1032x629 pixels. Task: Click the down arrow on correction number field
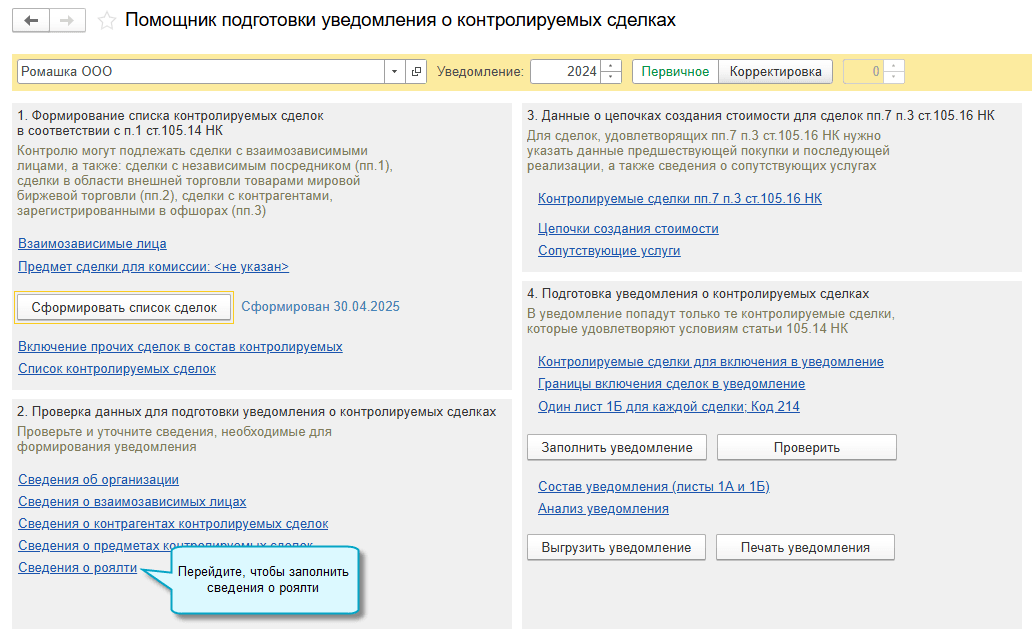[893, 76]
